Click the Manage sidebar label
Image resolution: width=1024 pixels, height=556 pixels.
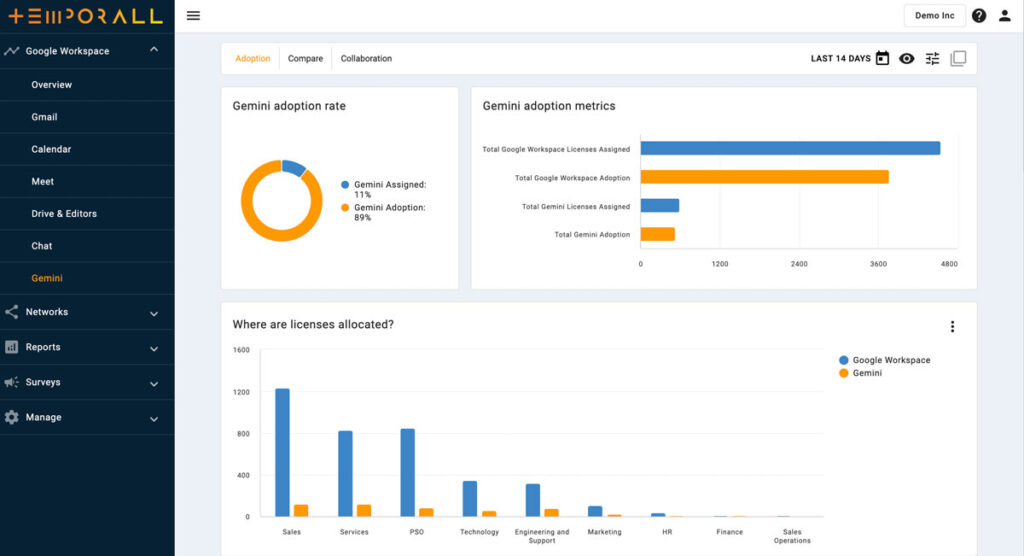coord(43,417)
